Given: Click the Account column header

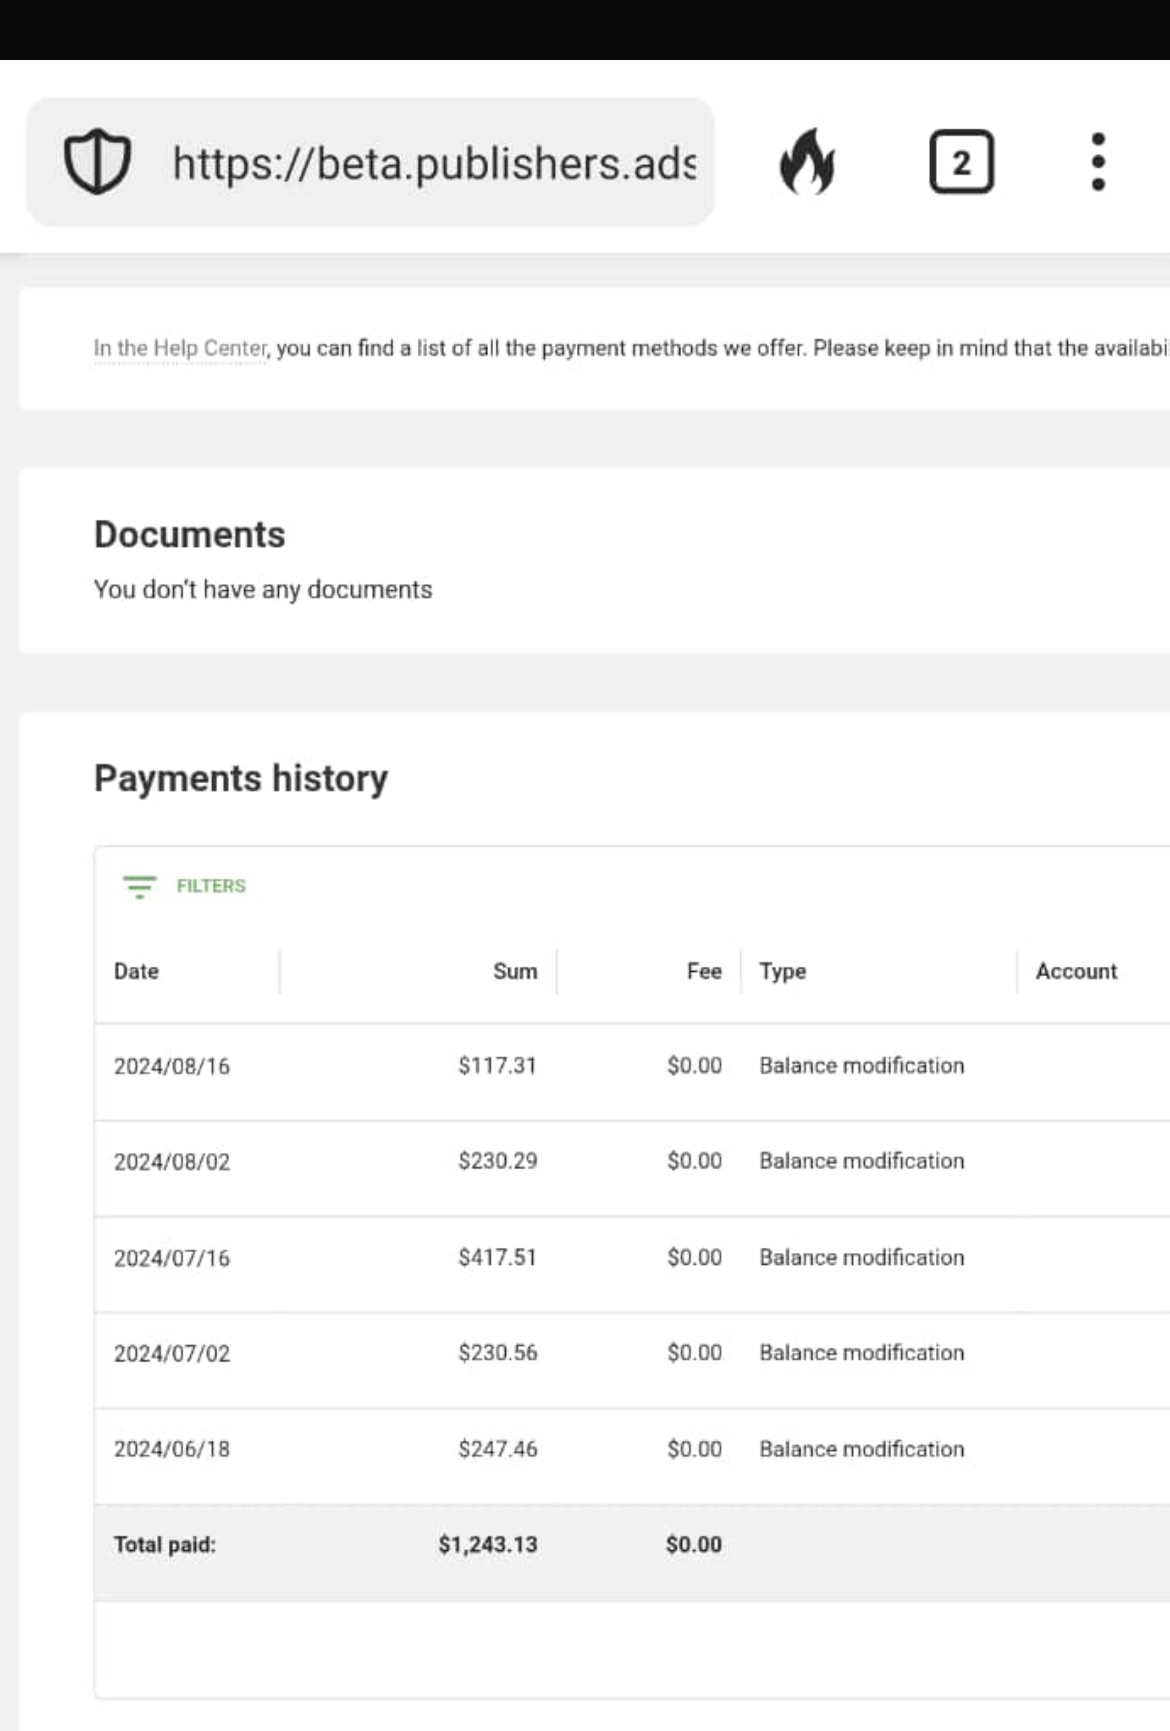Looking at the screenshot, I should [x=1076, y=971].
